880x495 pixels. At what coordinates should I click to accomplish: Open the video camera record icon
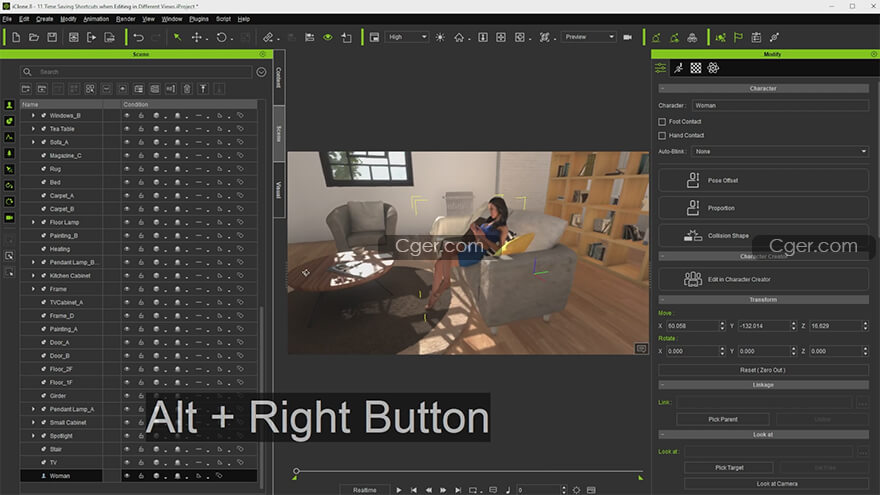(627, 38)
